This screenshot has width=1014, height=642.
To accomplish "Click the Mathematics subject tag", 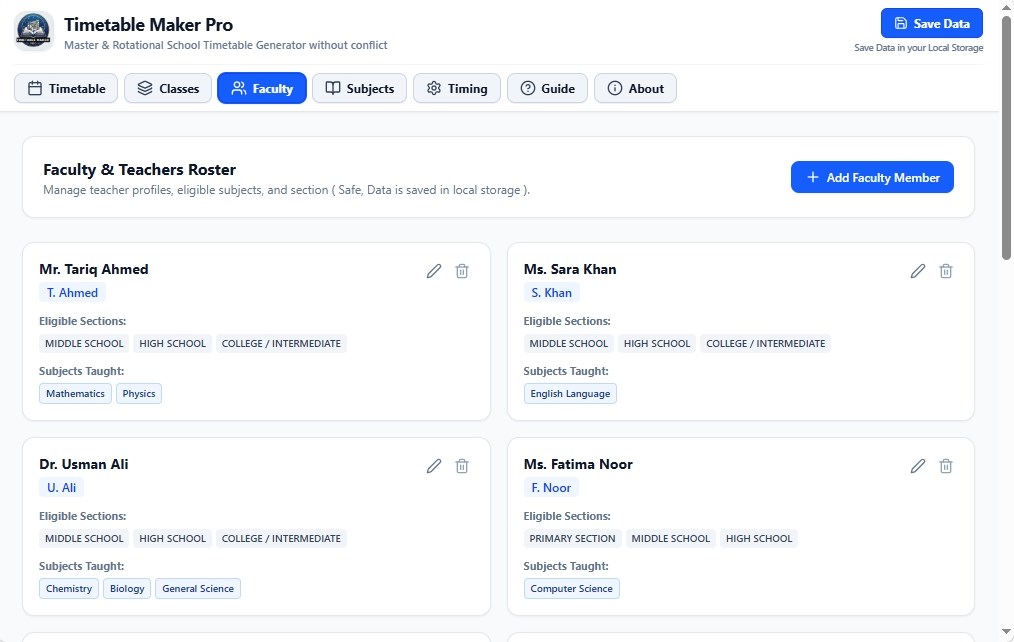I will 75,394.
